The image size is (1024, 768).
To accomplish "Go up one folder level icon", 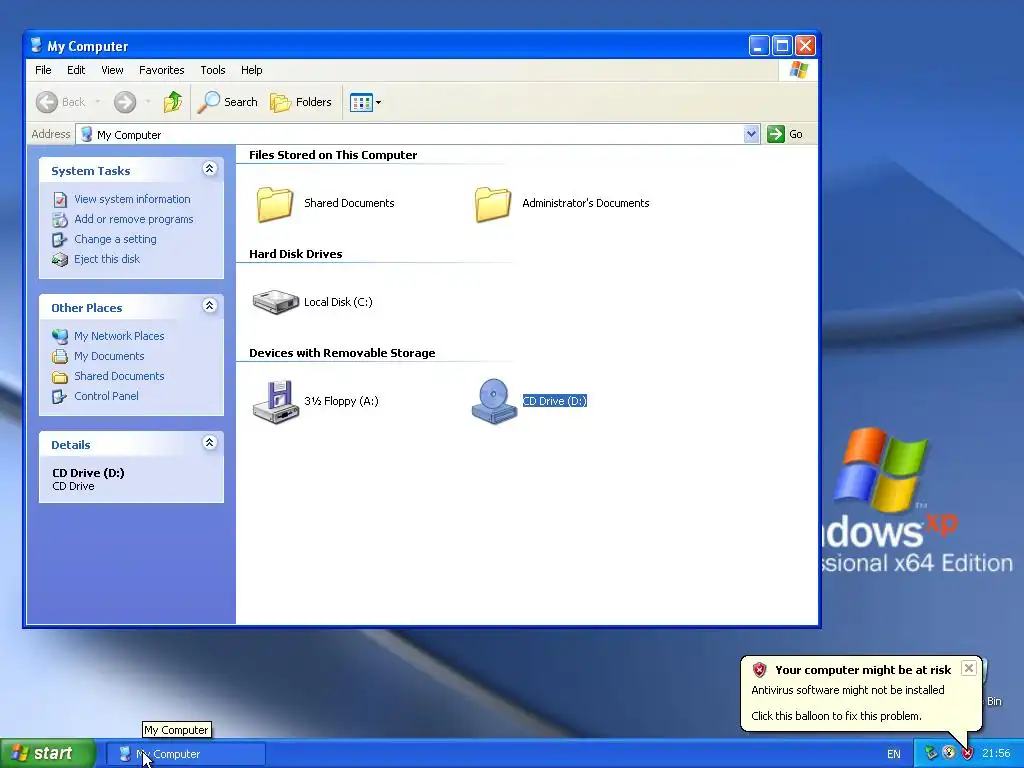I will click(173, 102).
